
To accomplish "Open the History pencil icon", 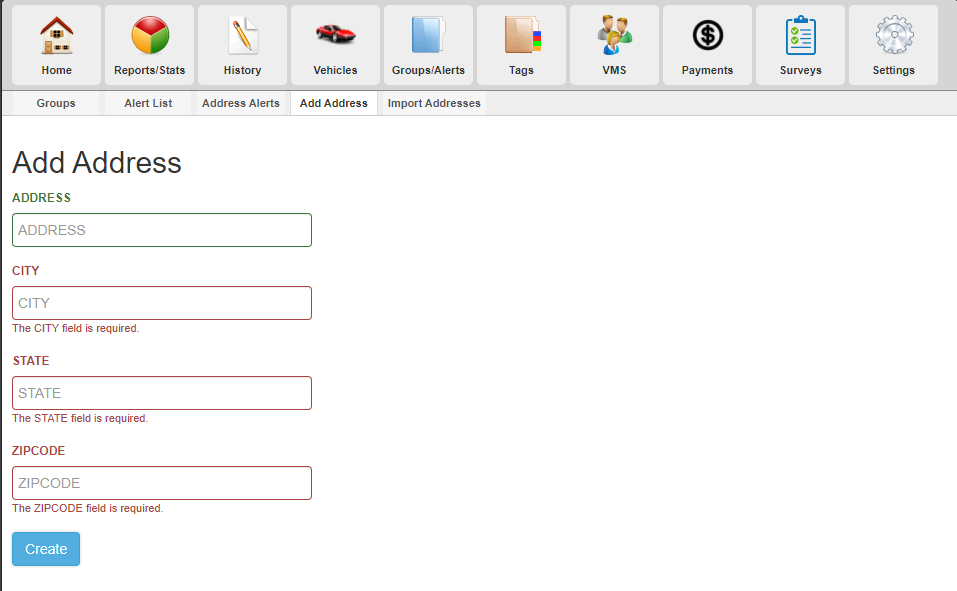I will (243, 35).
